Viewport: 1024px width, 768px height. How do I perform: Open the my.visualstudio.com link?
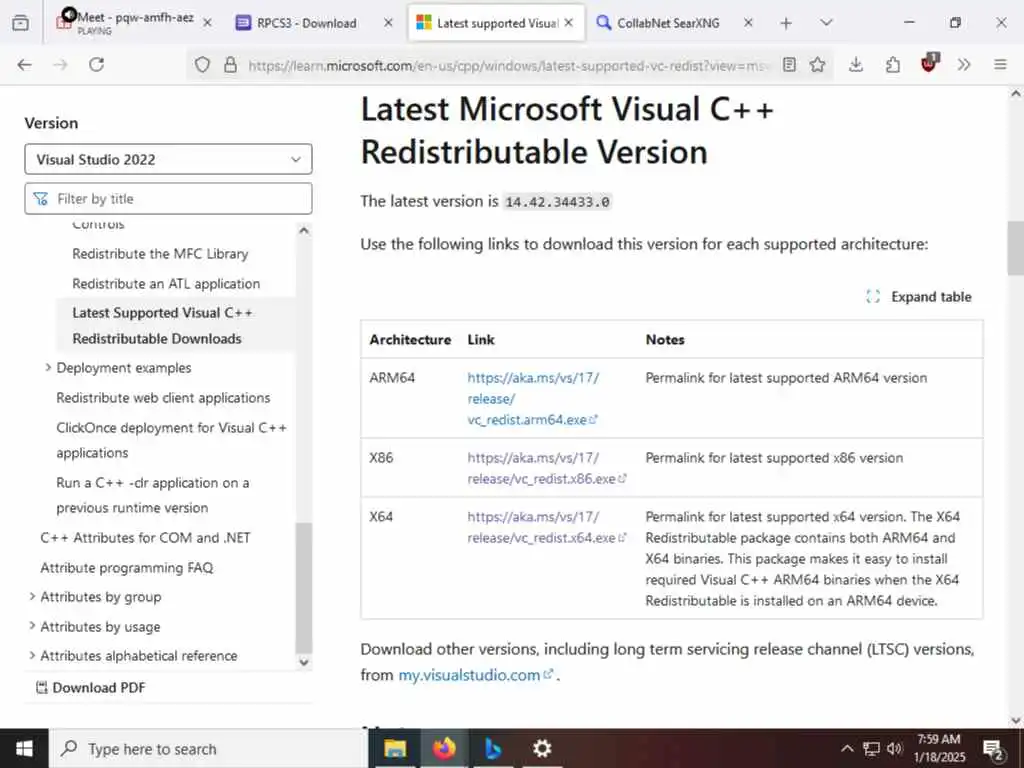pyautogui.click(x=475, y=675)
